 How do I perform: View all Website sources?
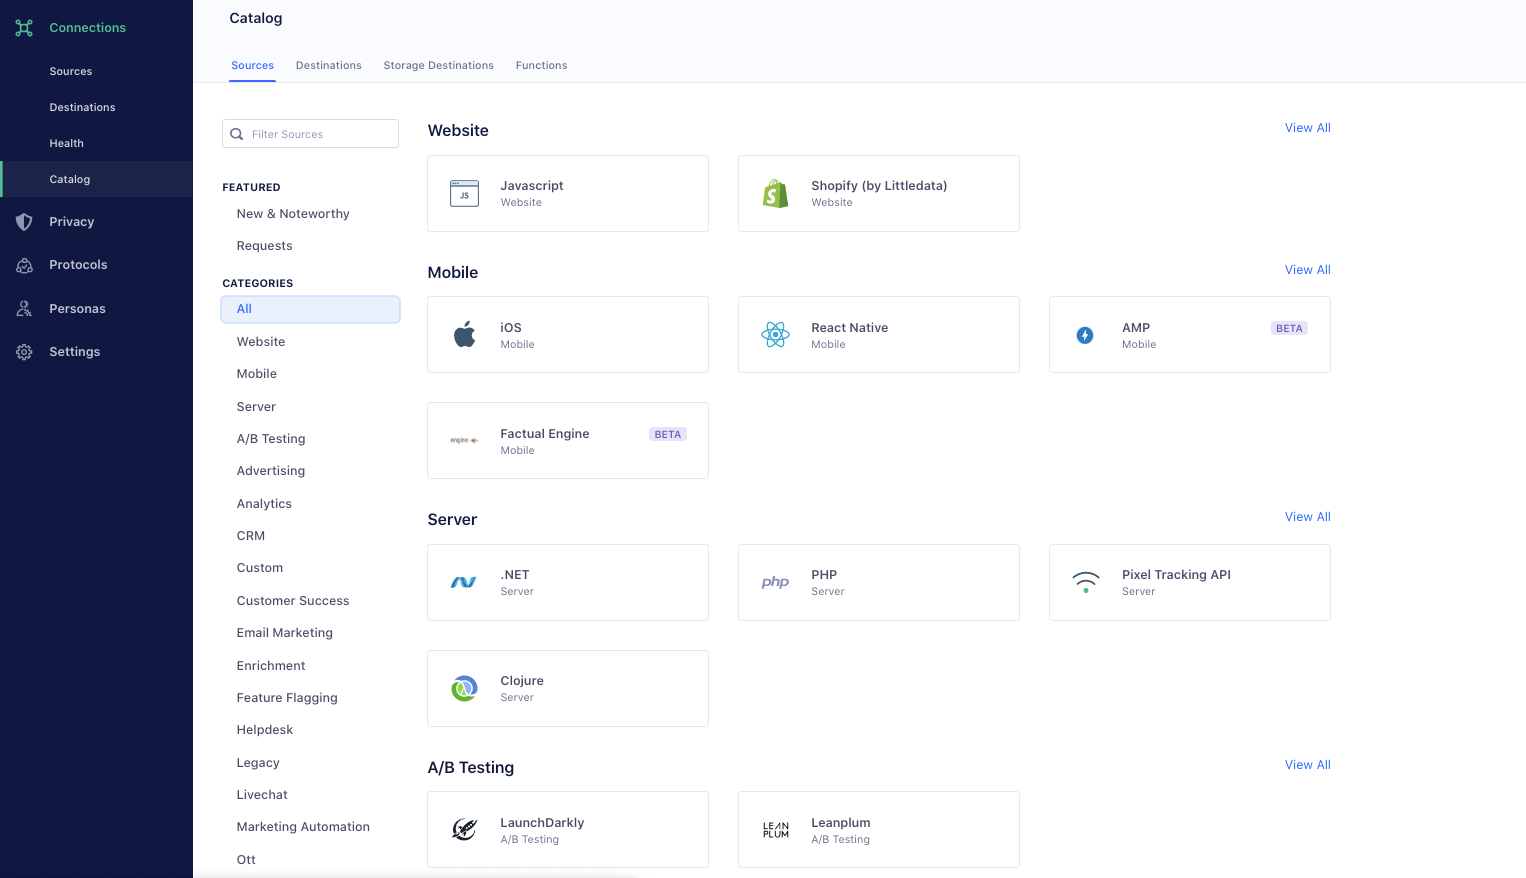tap(1308, 128)
